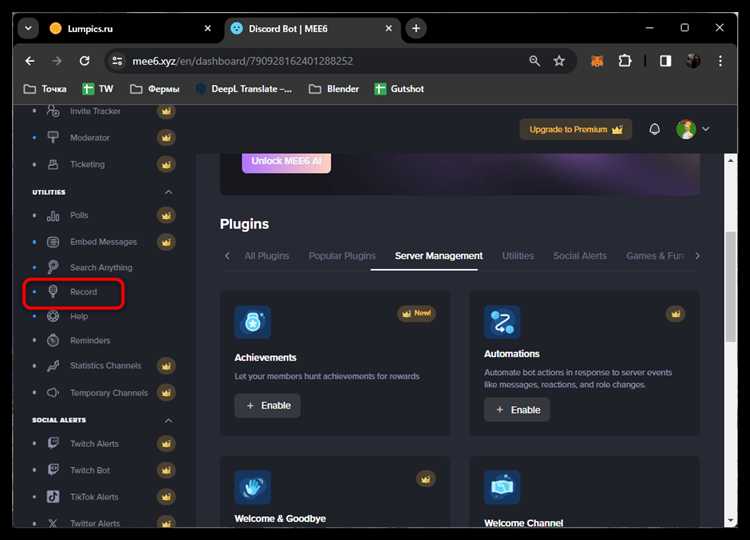Open the Temporary Channels icon

(x=53, y=393)
